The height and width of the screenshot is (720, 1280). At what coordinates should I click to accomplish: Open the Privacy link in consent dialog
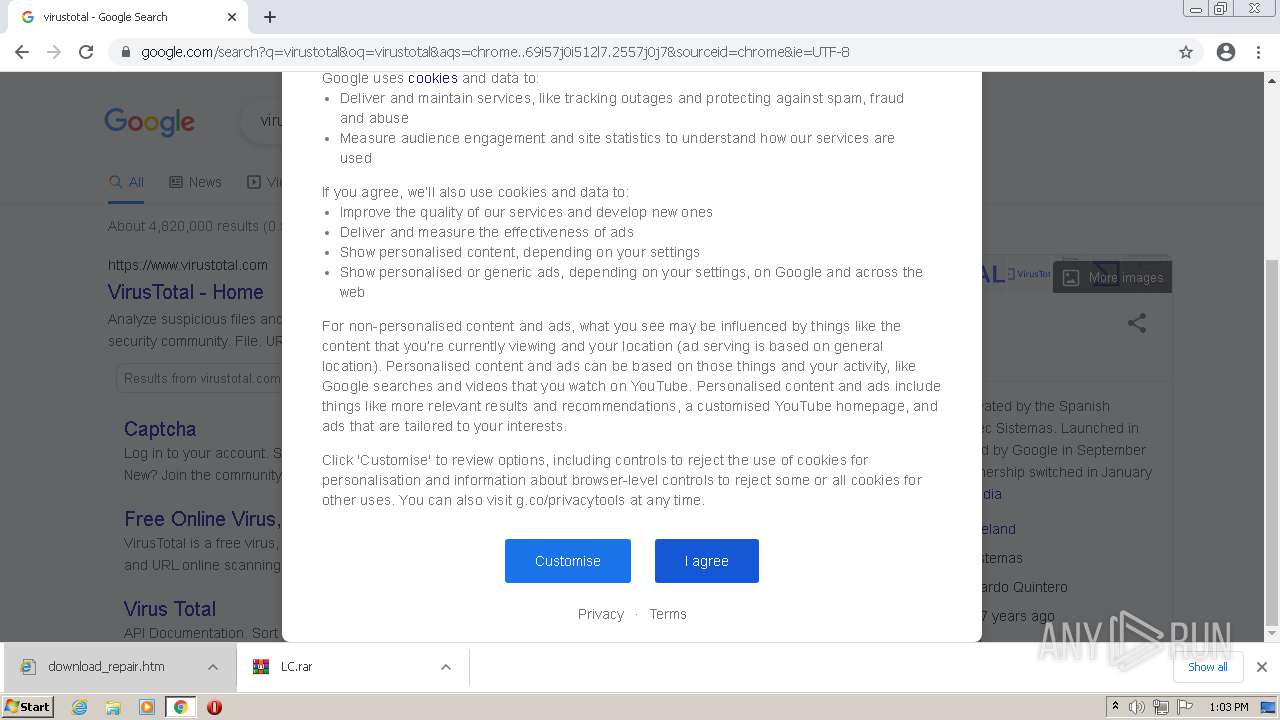(601, 614)
